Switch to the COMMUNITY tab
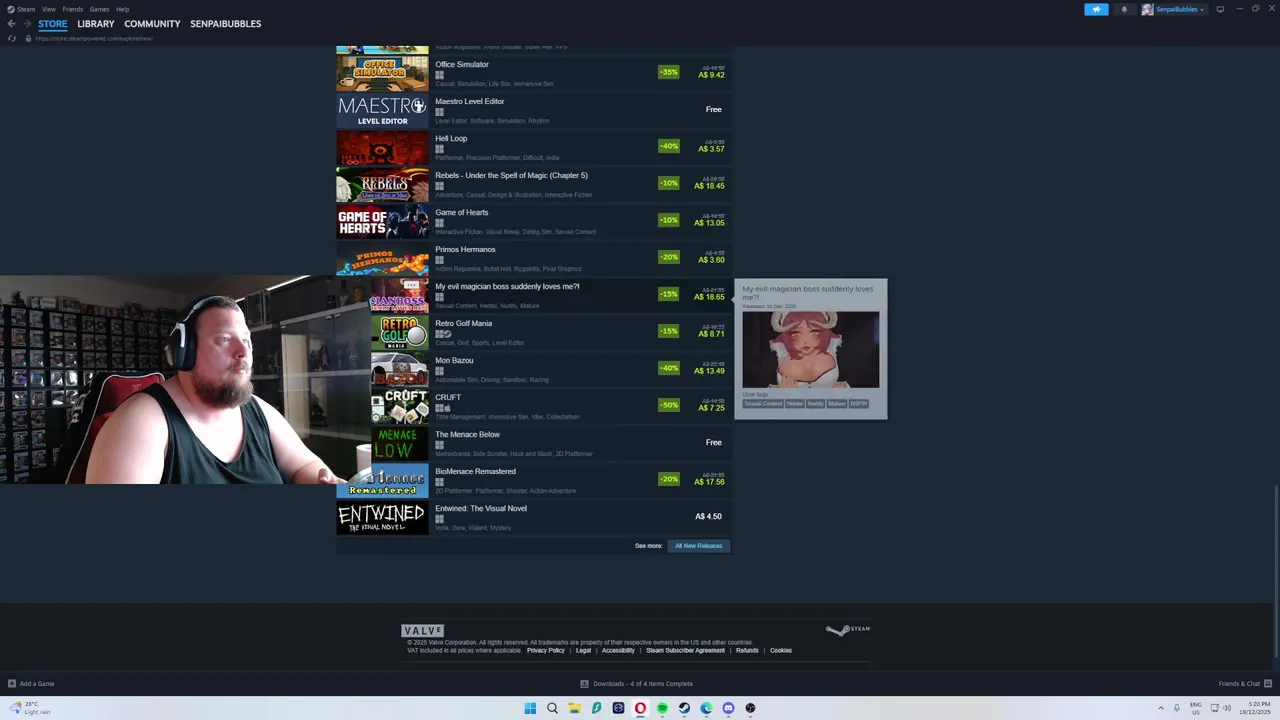1280x720 pixels. pos(152,24)
